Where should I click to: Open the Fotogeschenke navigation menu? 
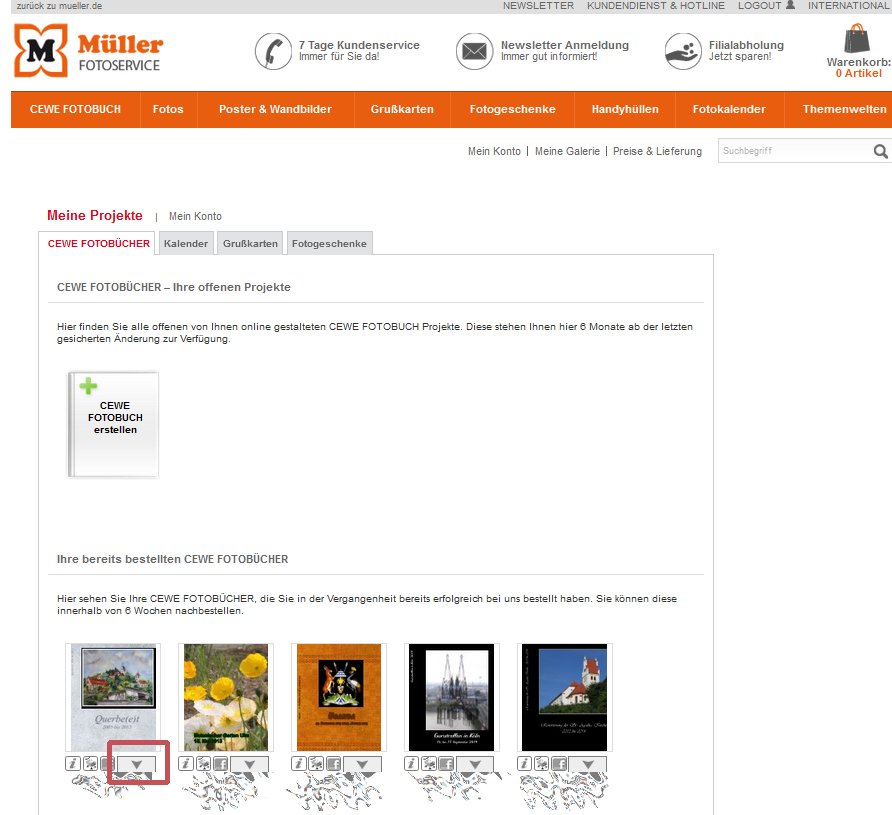513,109
